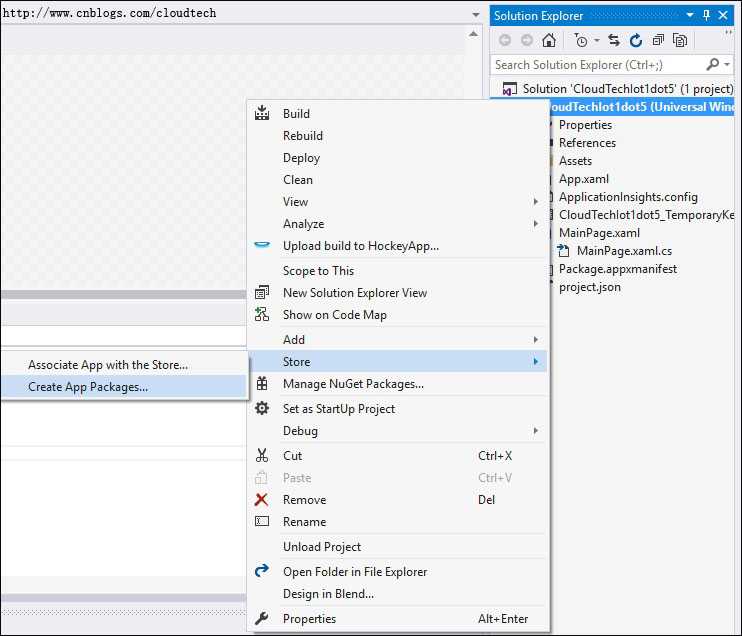
Task: Choose Upload build to HockeyApp...
Action: click(398, 246)
